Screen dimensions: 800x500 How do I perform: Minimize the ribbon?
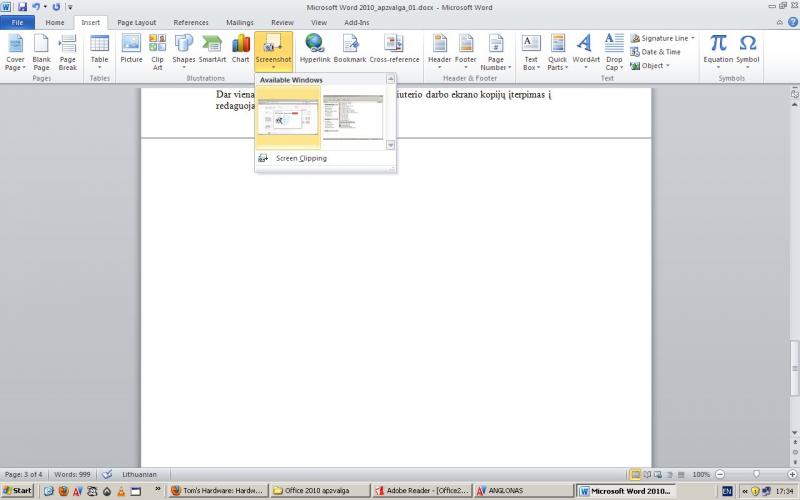coord(780,22)
